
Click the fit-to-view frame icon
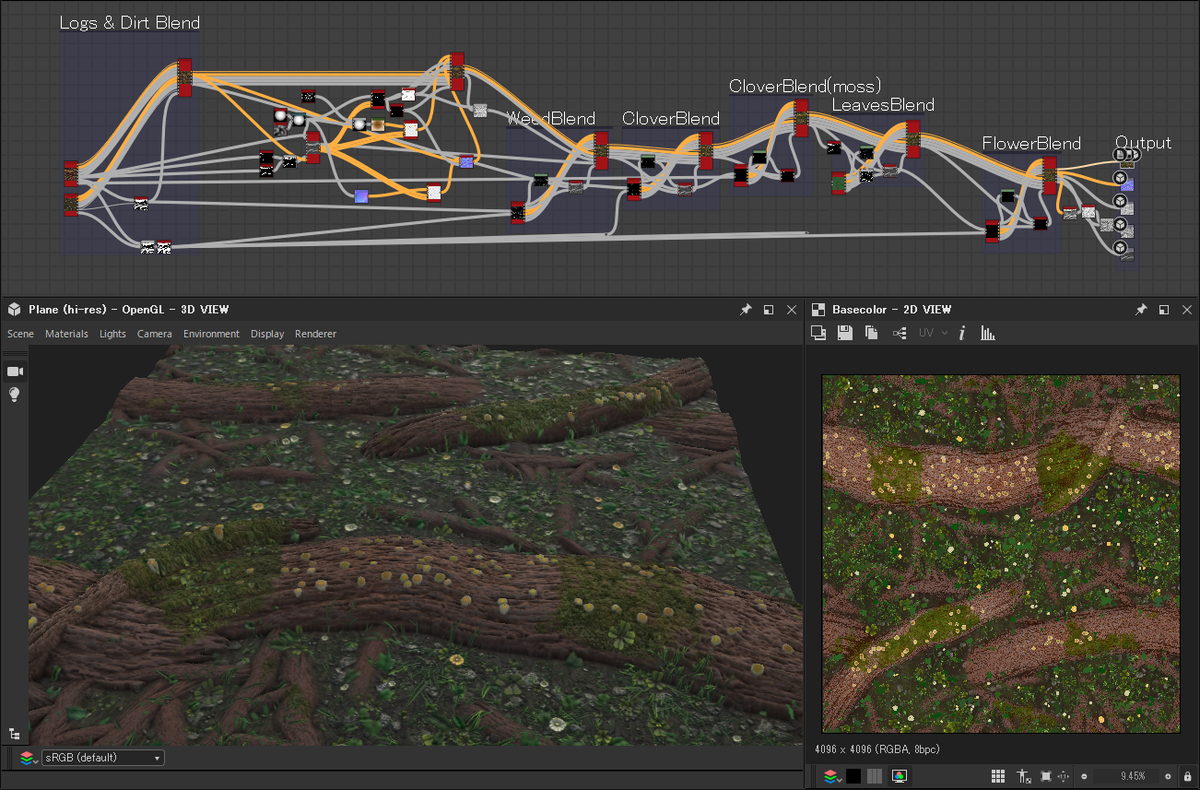[x=1045, y=776]
